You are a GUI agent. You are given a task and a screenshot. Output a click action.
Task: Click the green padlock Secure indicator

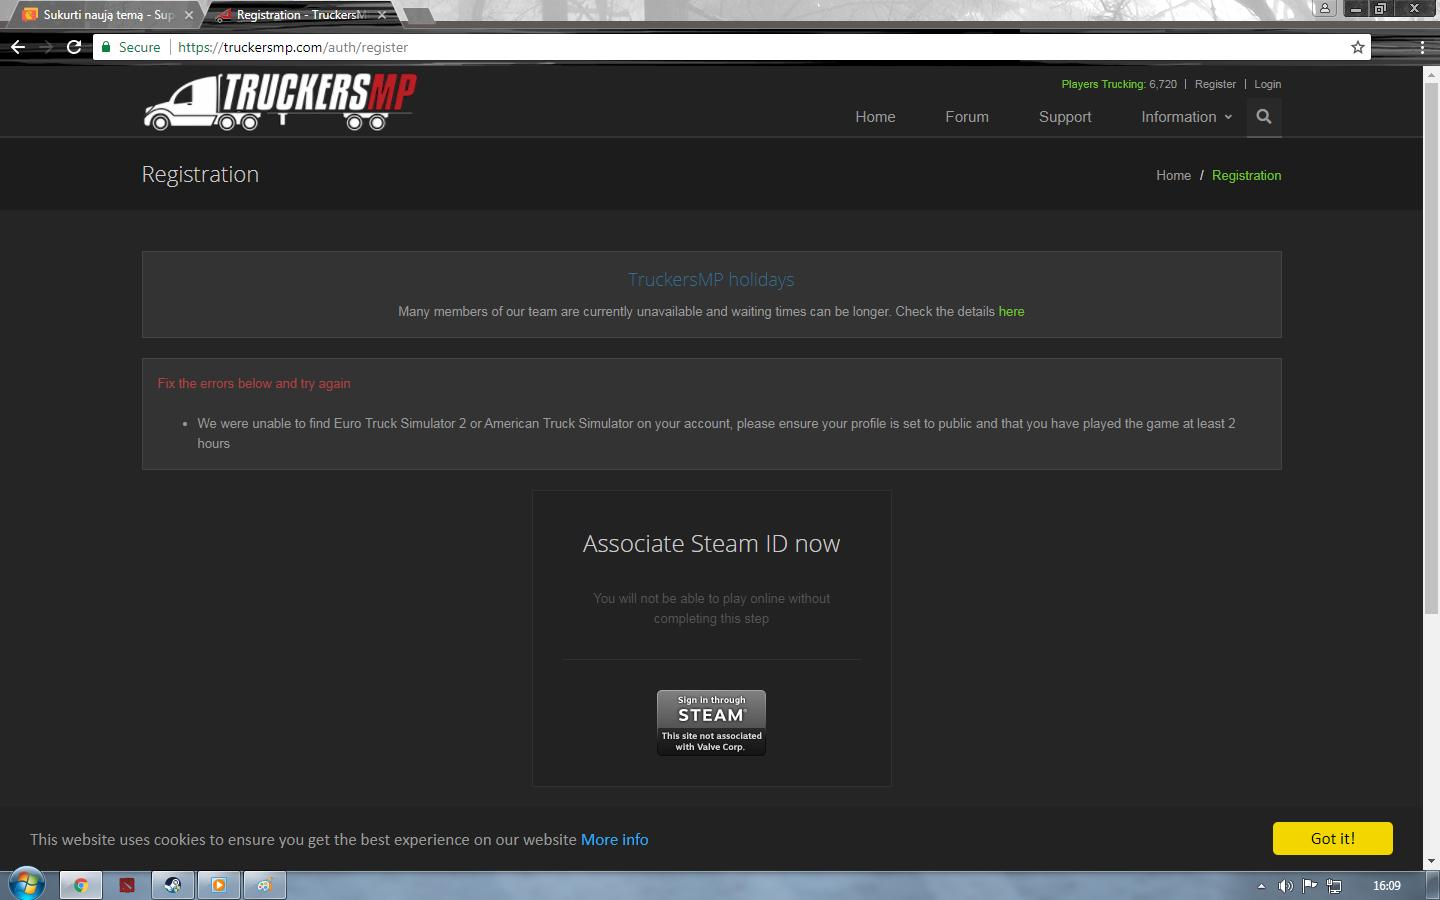[x=131, y=47]
